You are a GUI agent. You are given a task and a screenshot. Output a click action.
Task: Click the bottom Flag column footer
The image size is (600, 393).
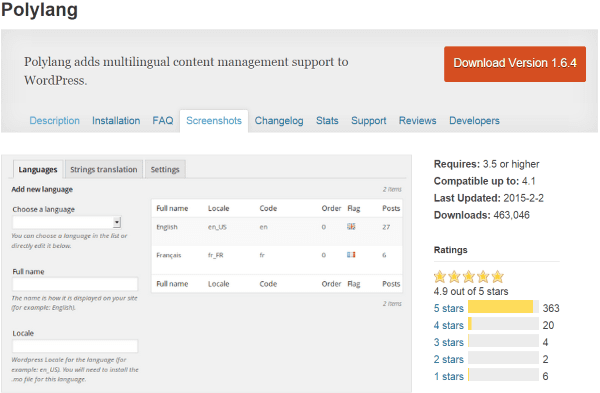354,284
